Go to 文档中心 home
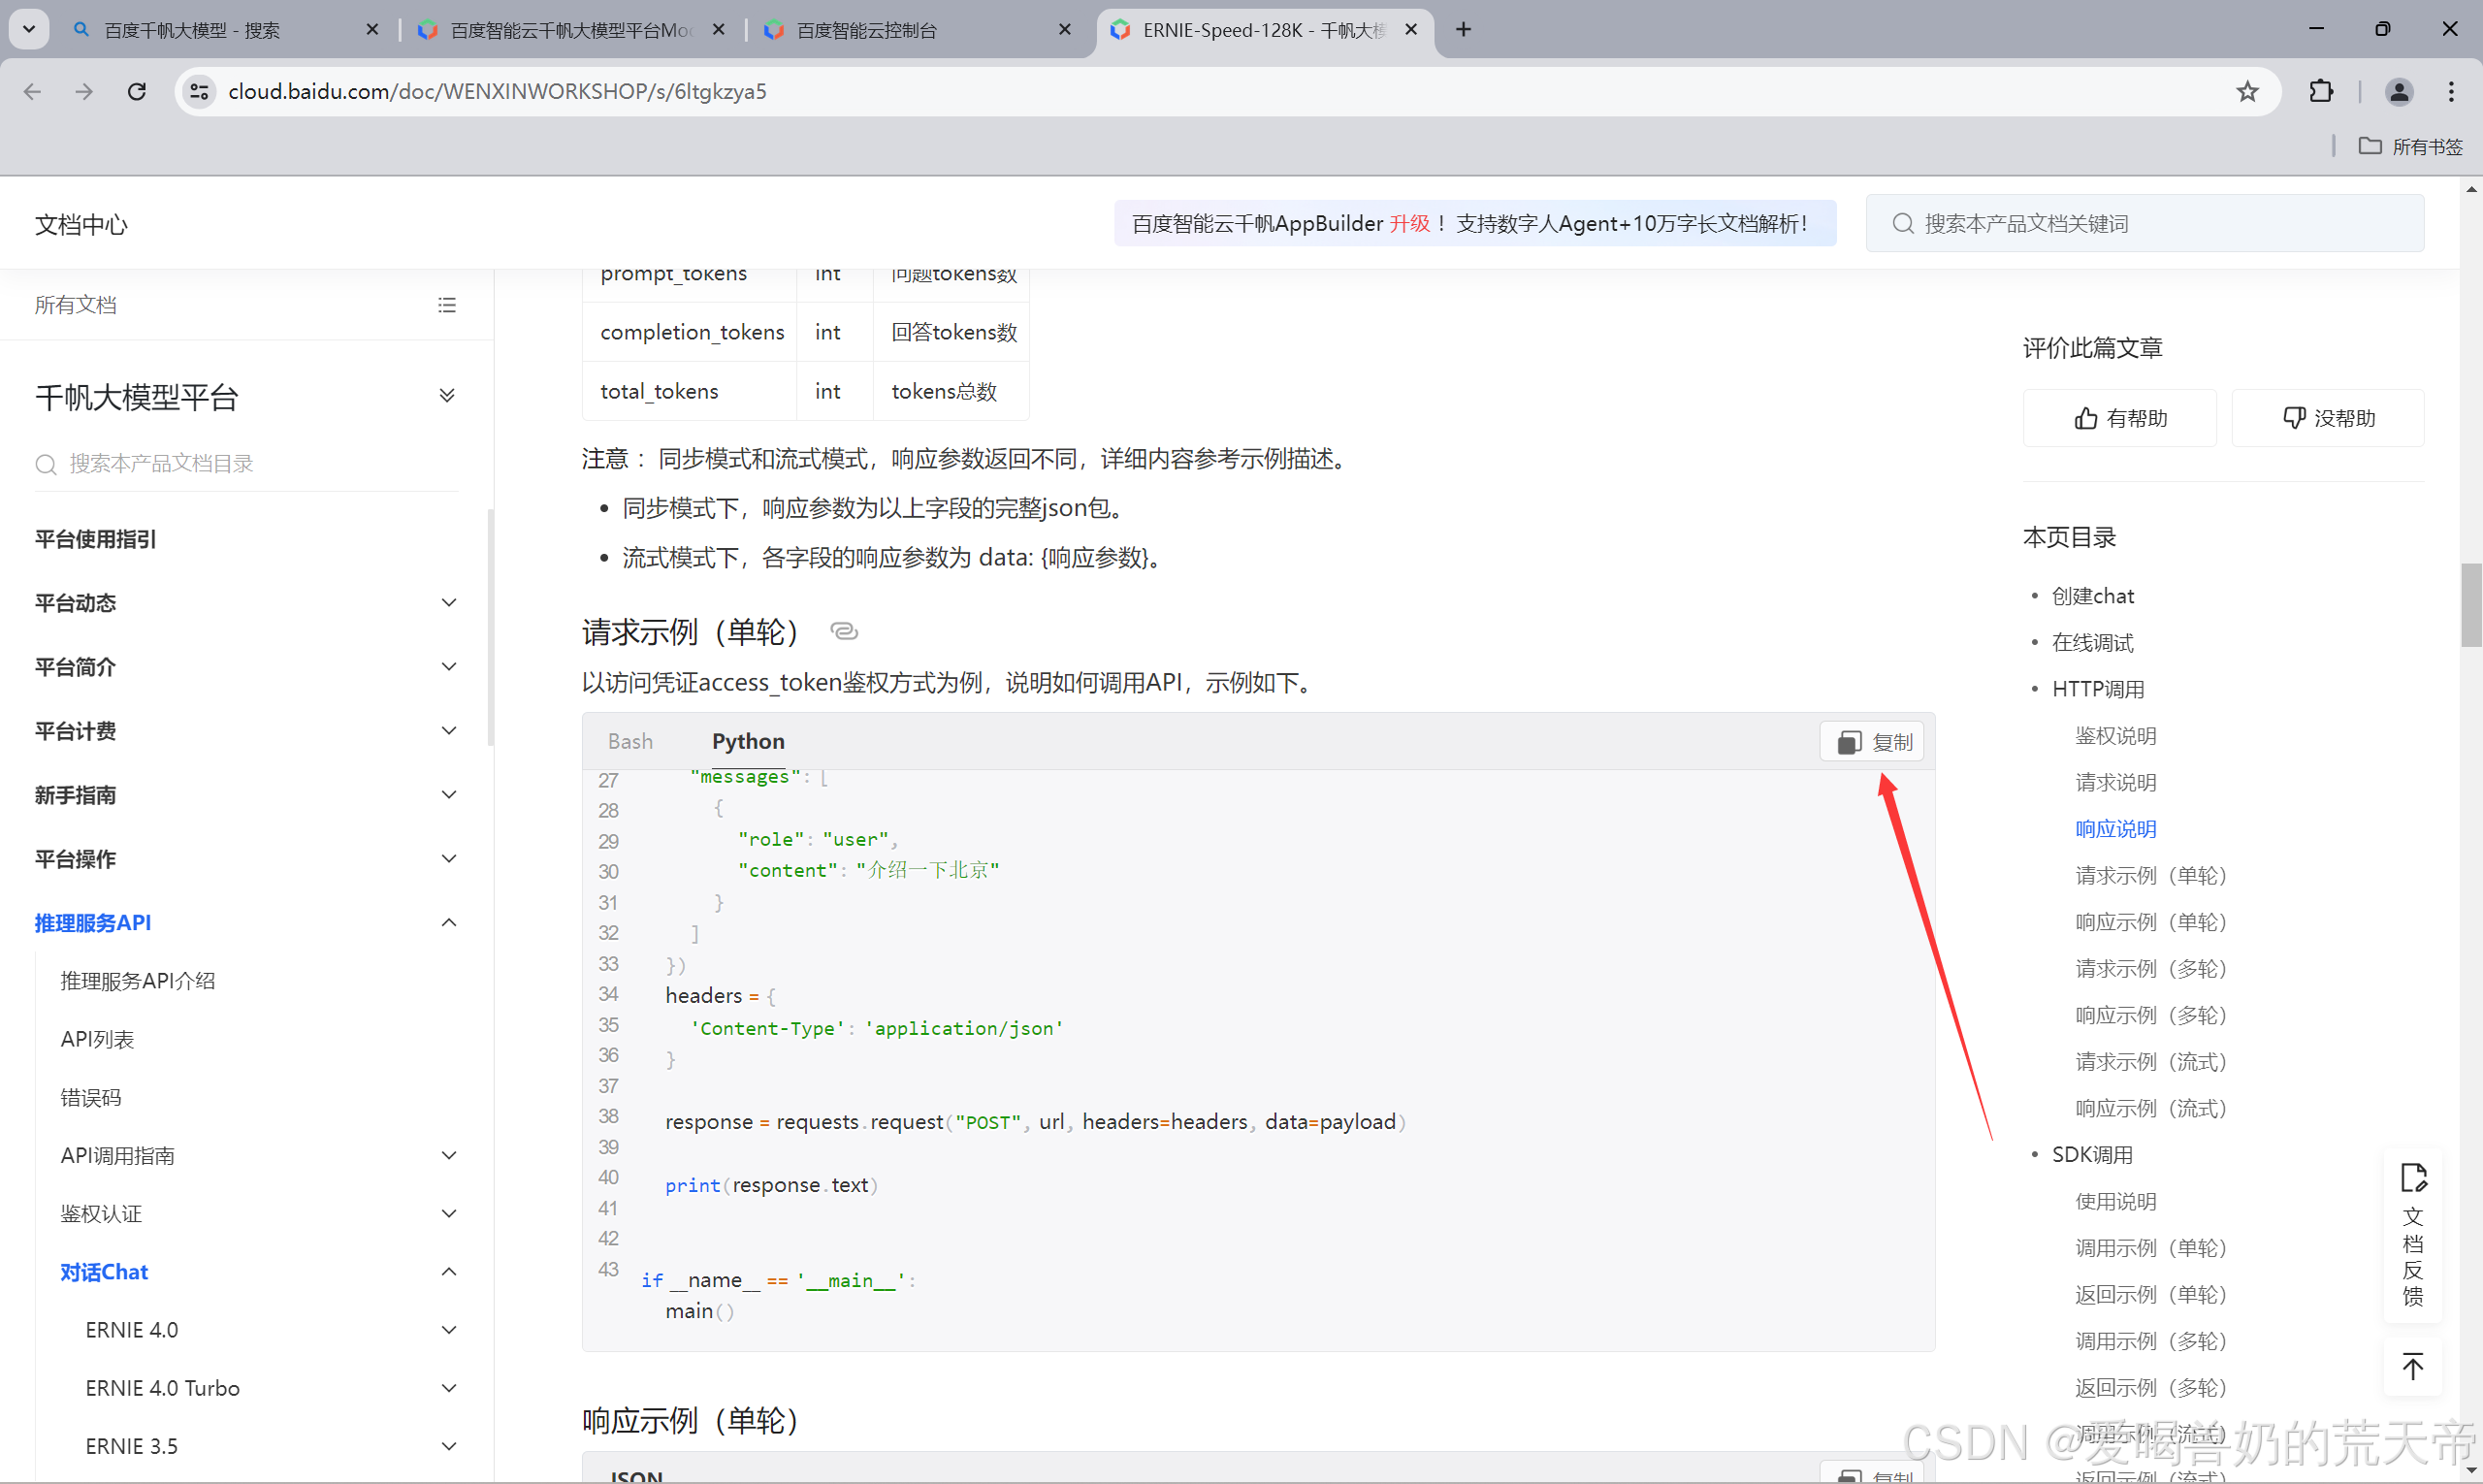This screenshot has height=1484, width=2483. (81, 224)
